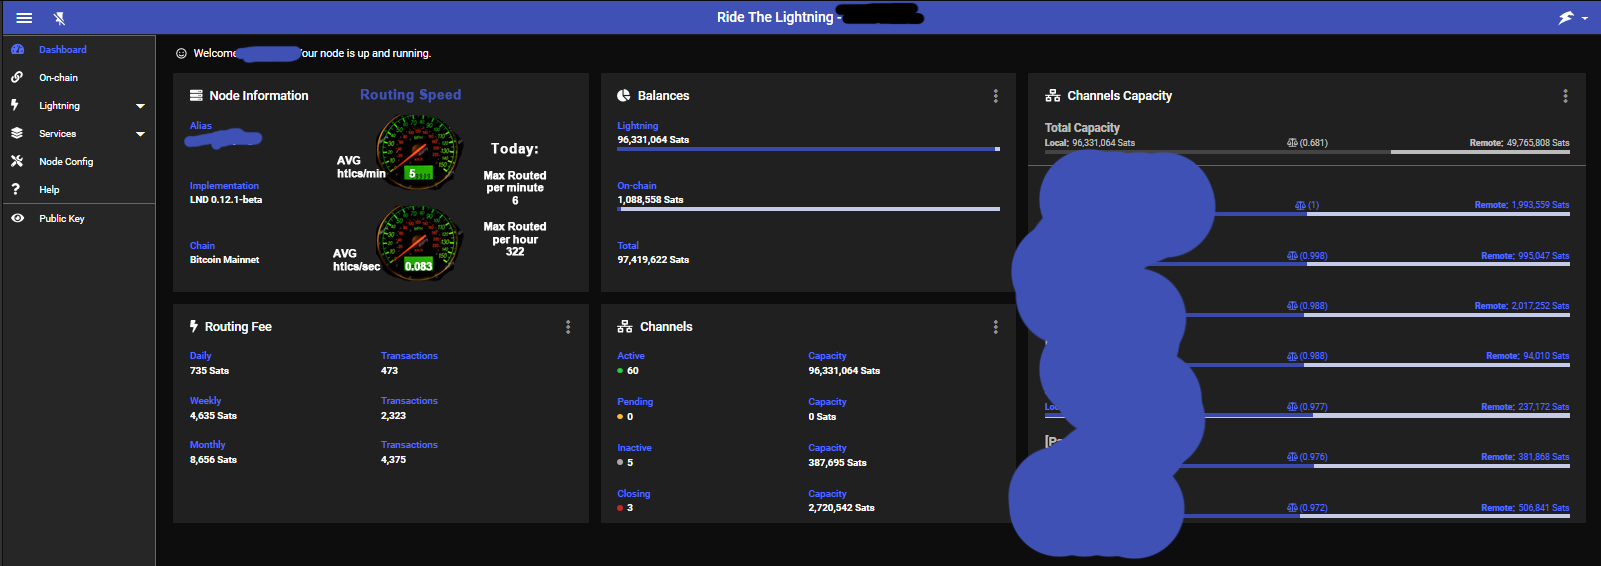Click the Lightning bolt sidebar icon

pyautogui.click(x=15, y=105)
